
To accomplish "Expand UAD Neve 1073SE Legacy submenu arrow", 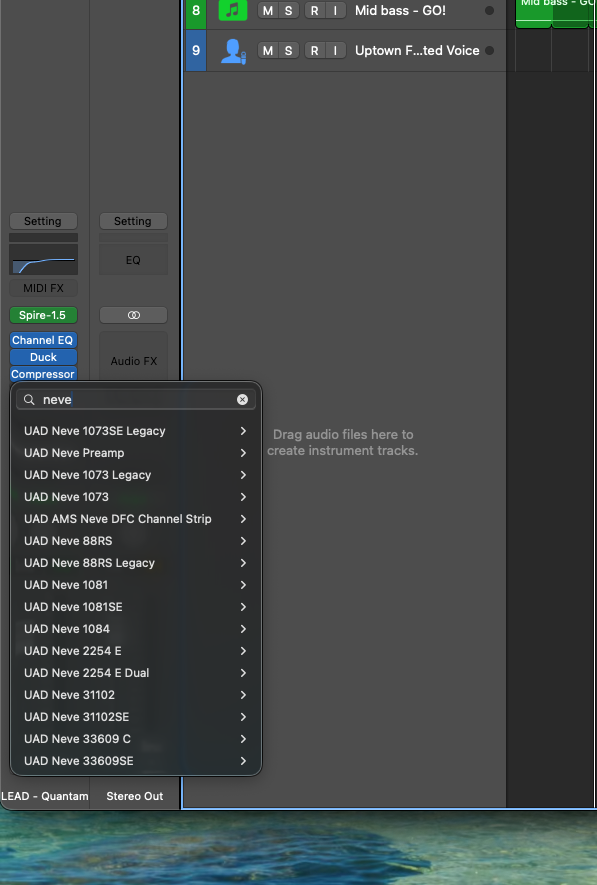I will pos(243,431).
